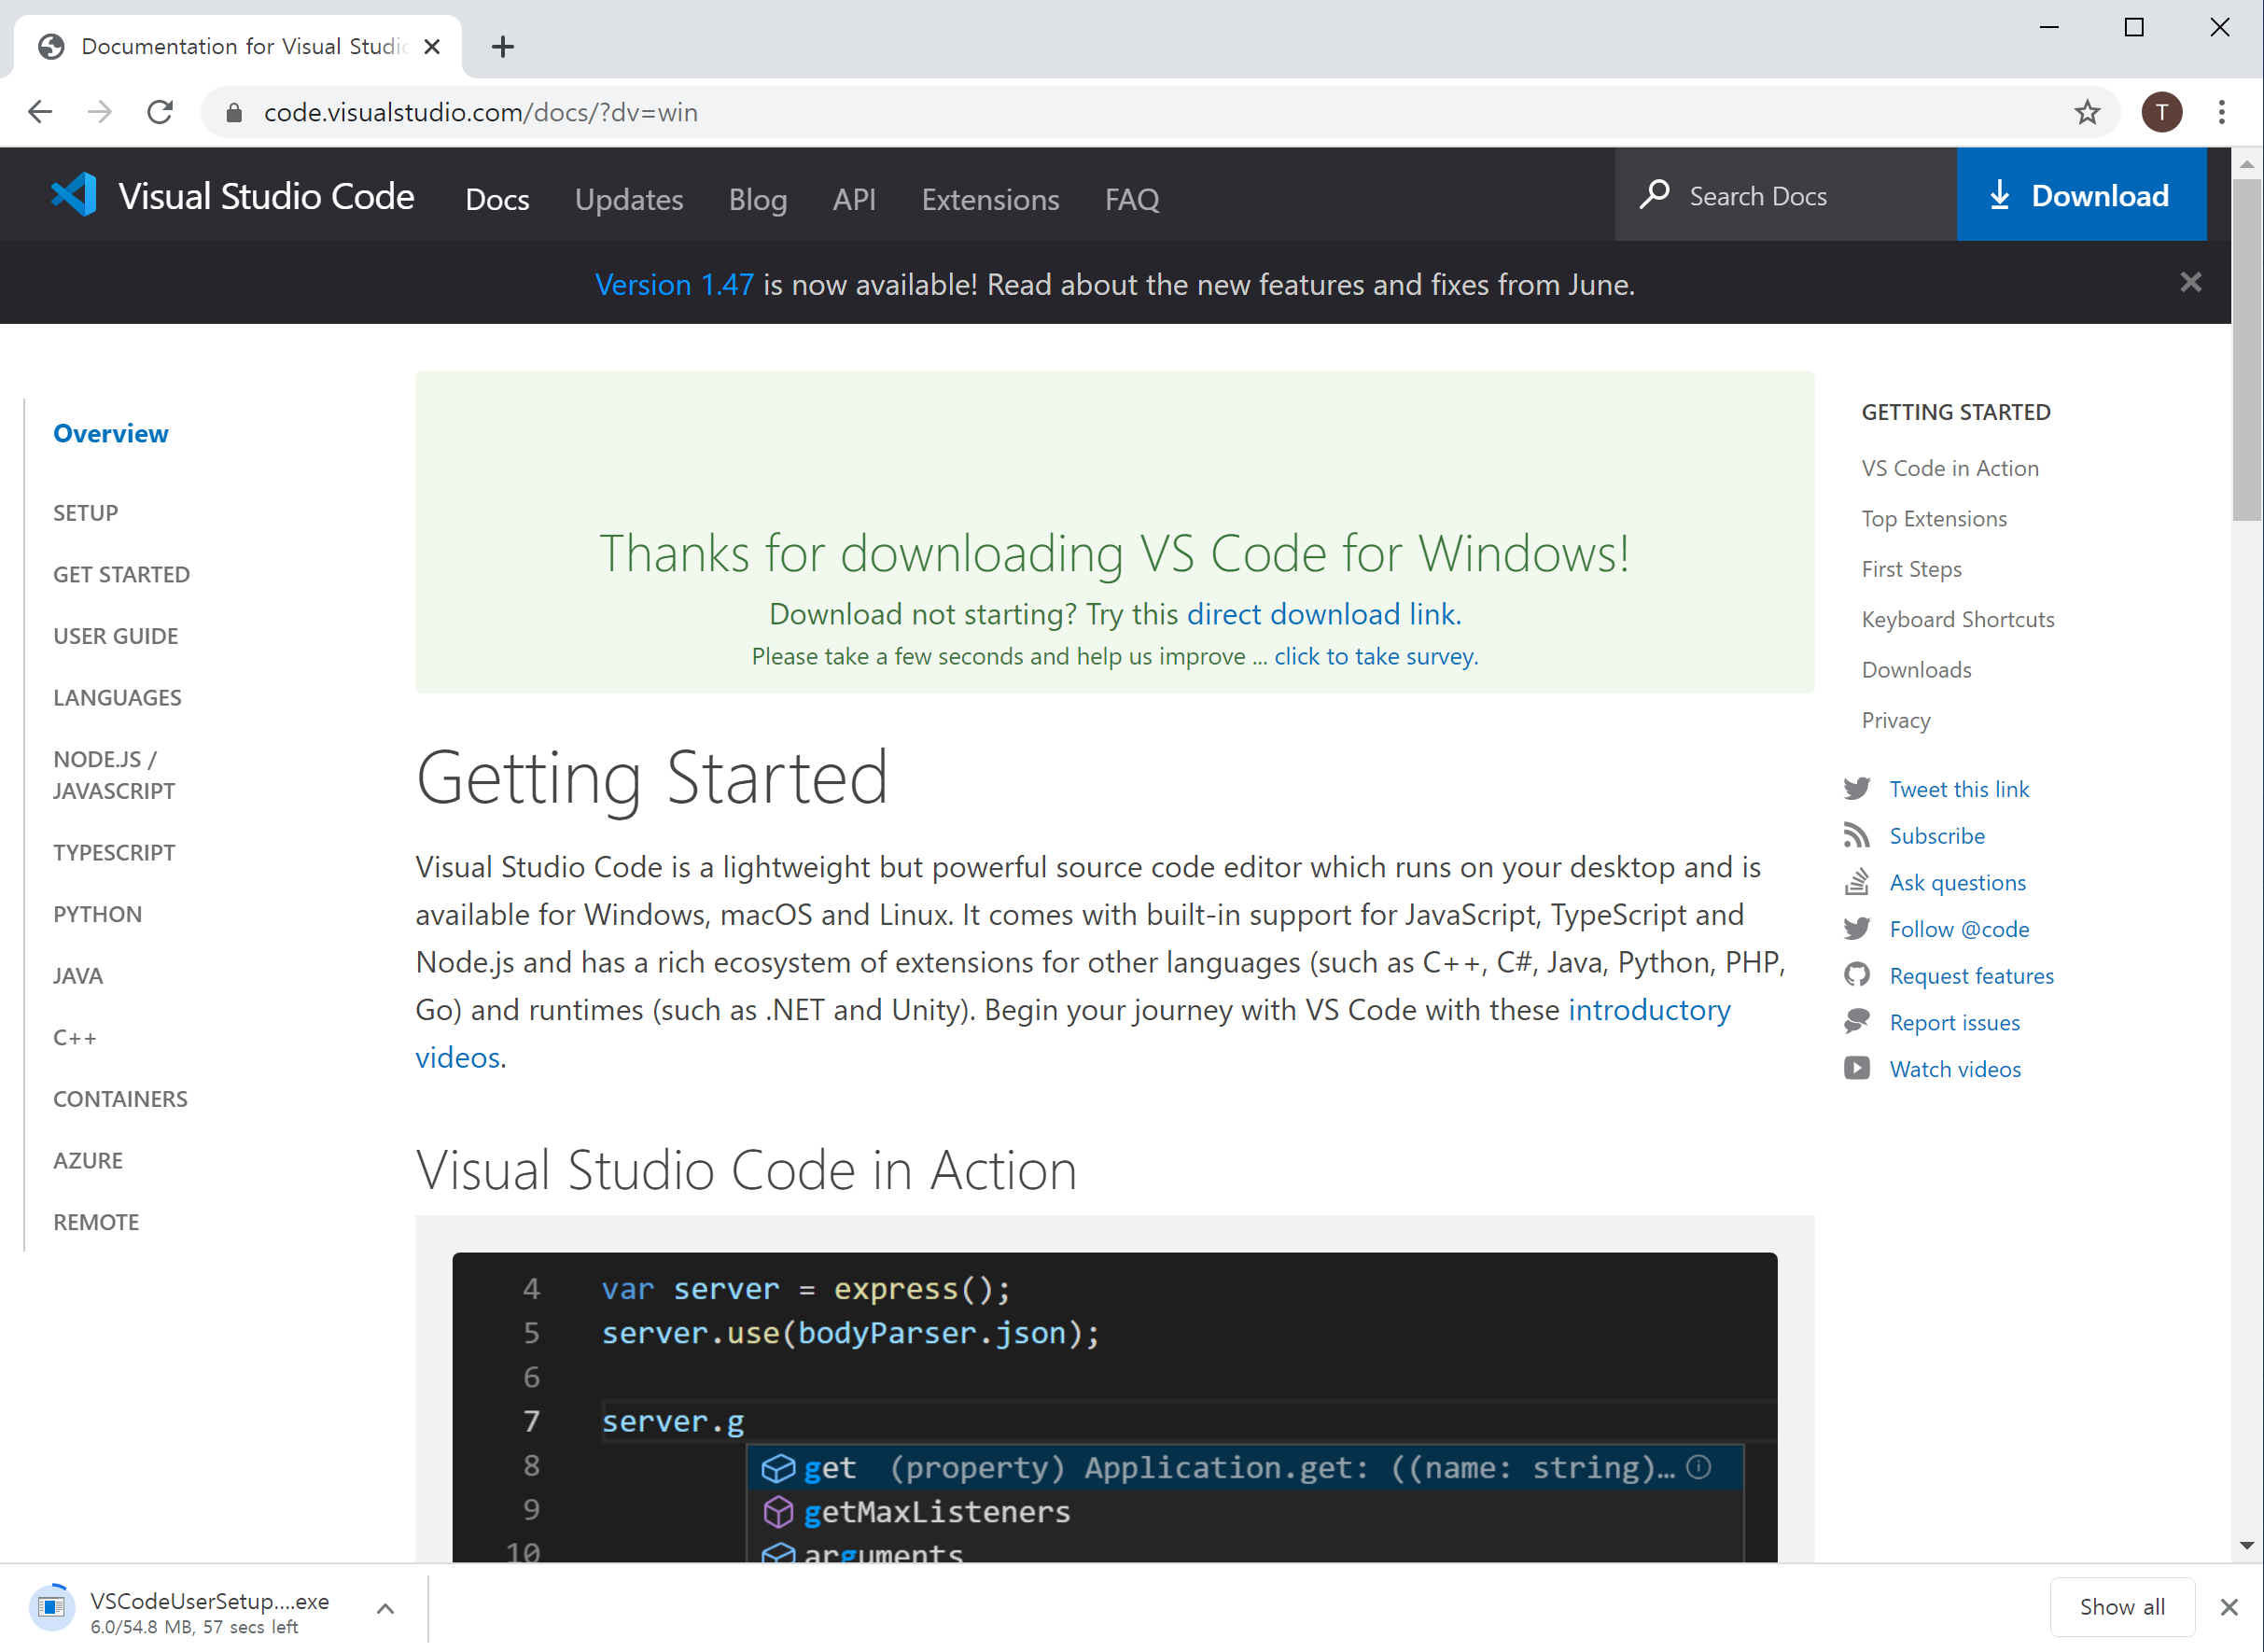Close the Documentation tab
This screenshot has width=2264, height=1652.
tap(432, 47)
